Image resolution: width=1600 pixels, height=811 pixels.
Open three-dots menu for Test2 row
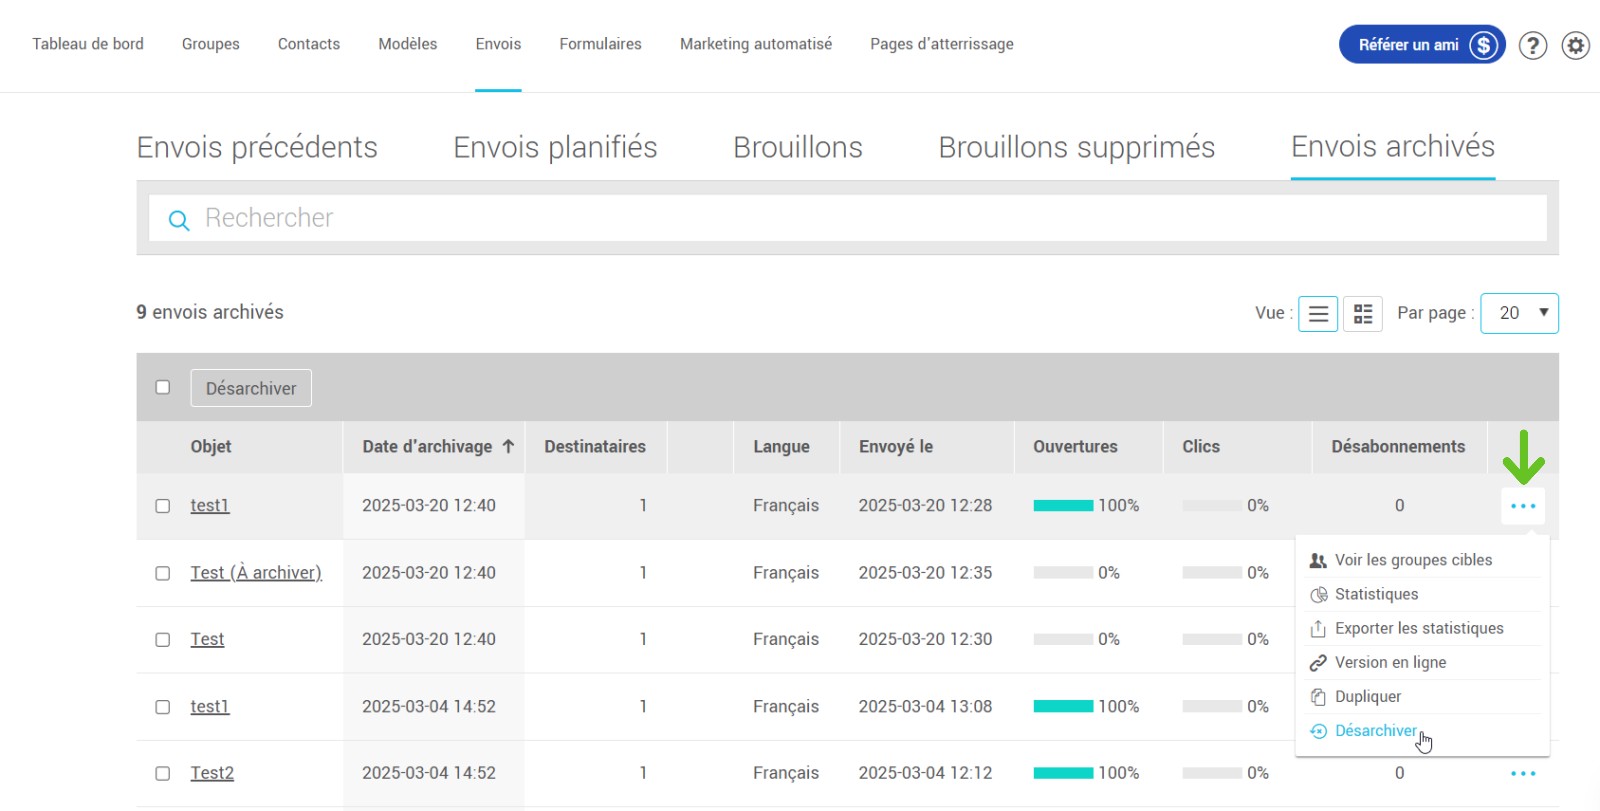pos(1522,773)
